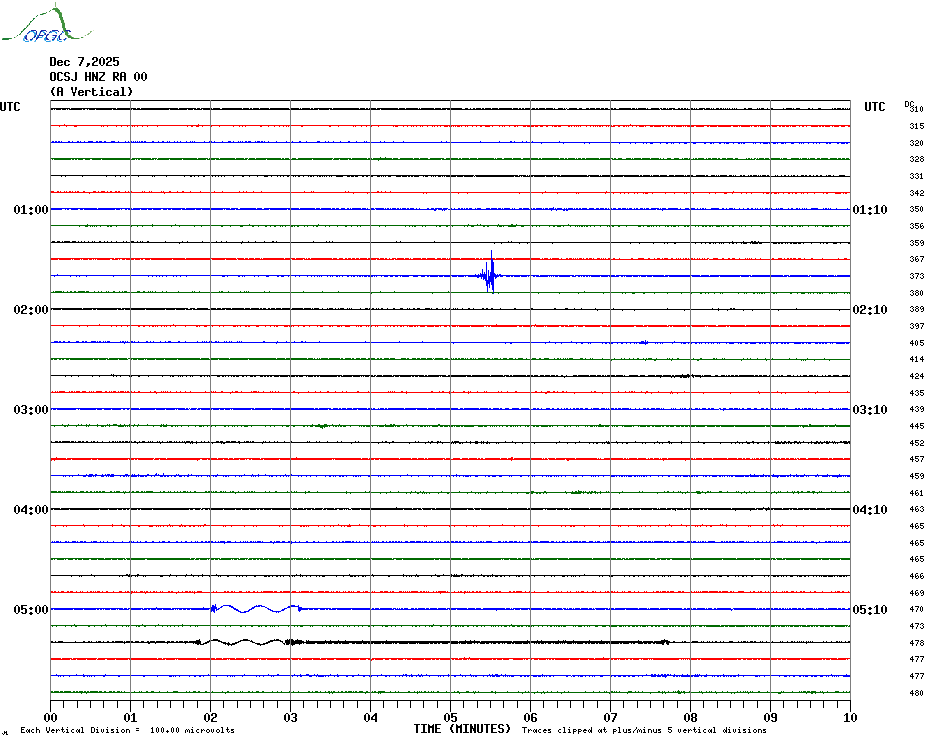930x744 pixels.
Task: Click the 'Traces clipped' footer note
Action: click(644, 730)
